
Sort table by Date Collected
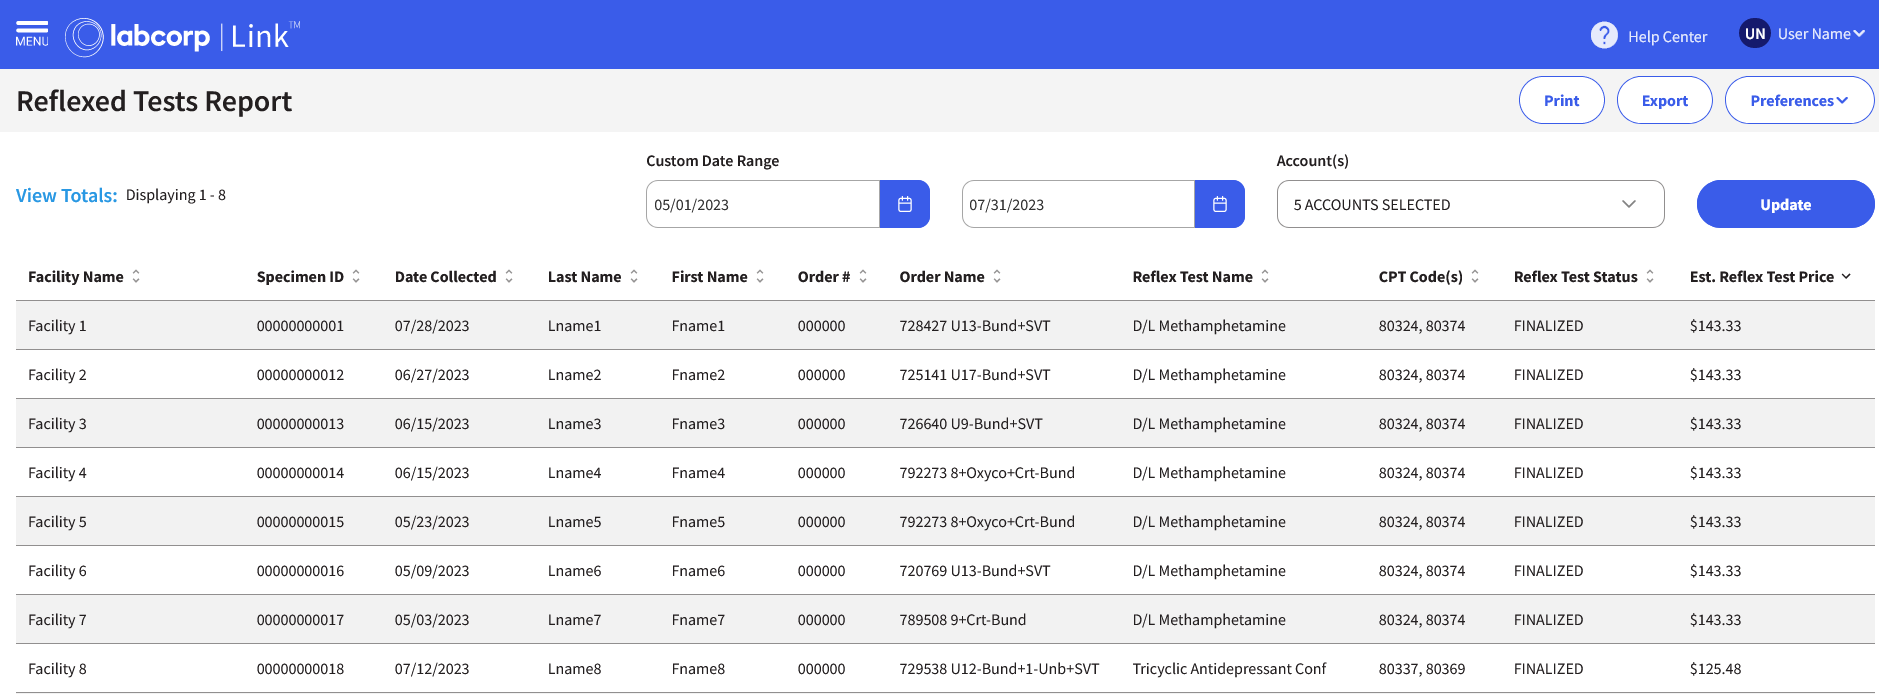(509, 277)
